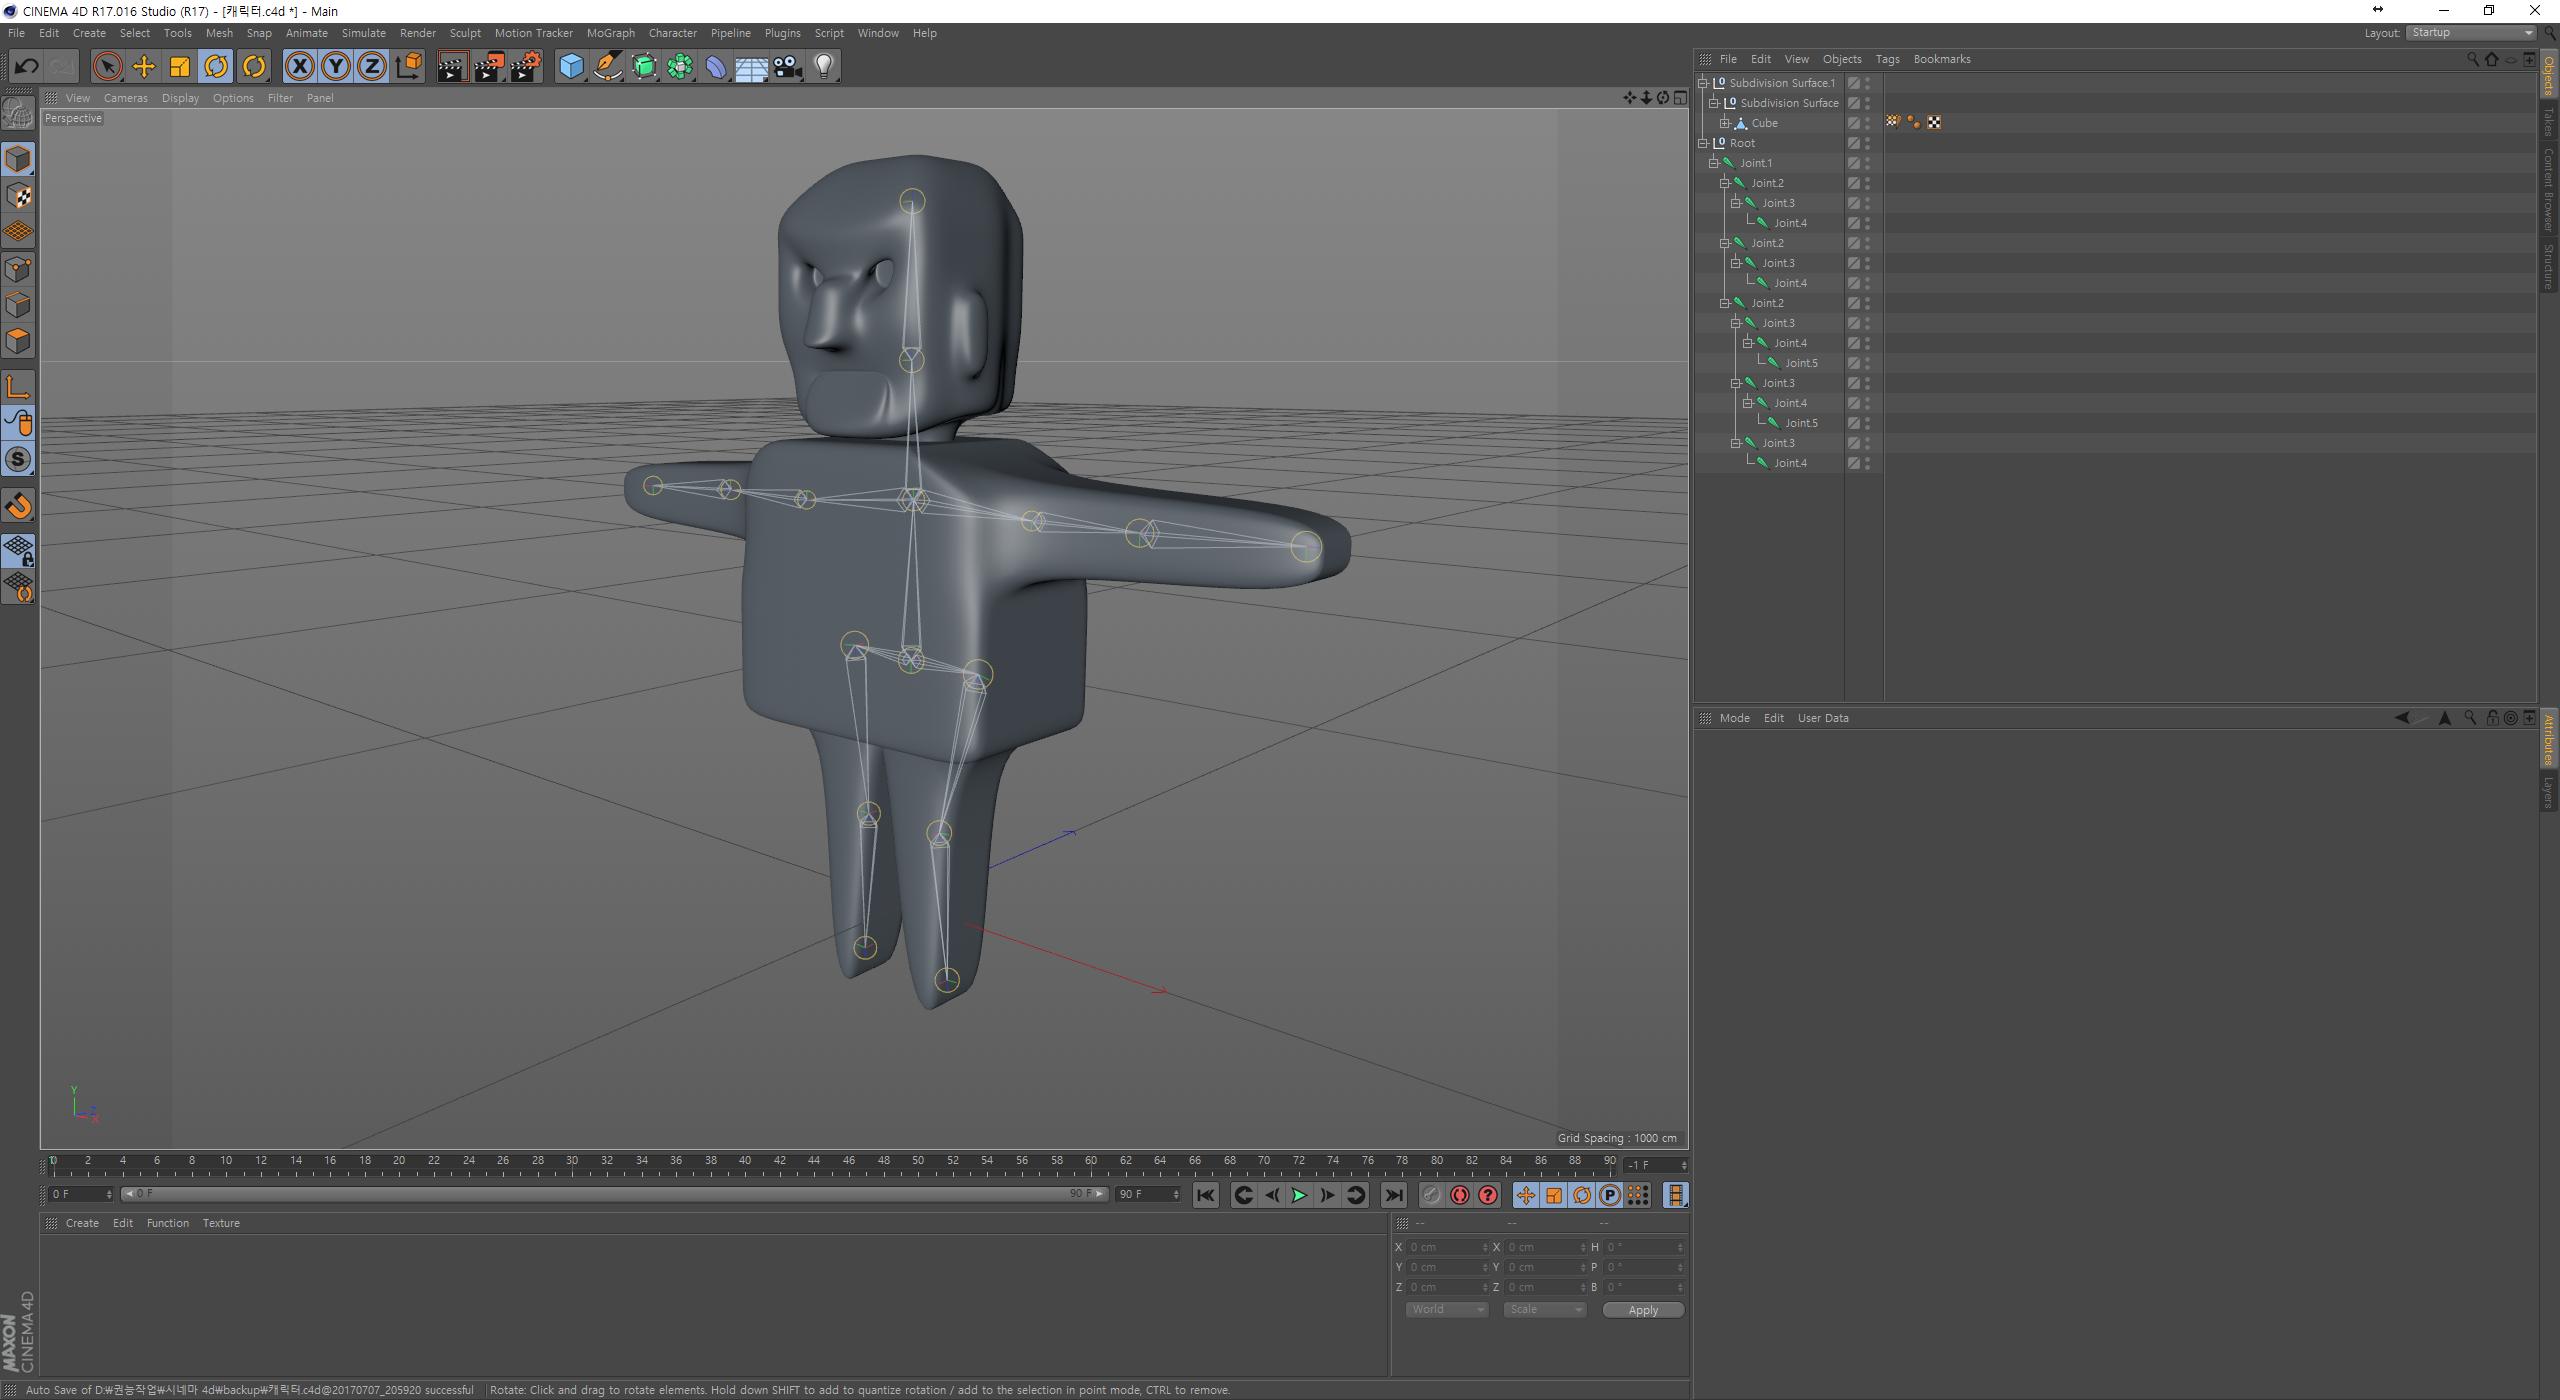Select the Move tool in top toolbar
Screen dimensions: 2560x1400
click(x=144, y=67)
